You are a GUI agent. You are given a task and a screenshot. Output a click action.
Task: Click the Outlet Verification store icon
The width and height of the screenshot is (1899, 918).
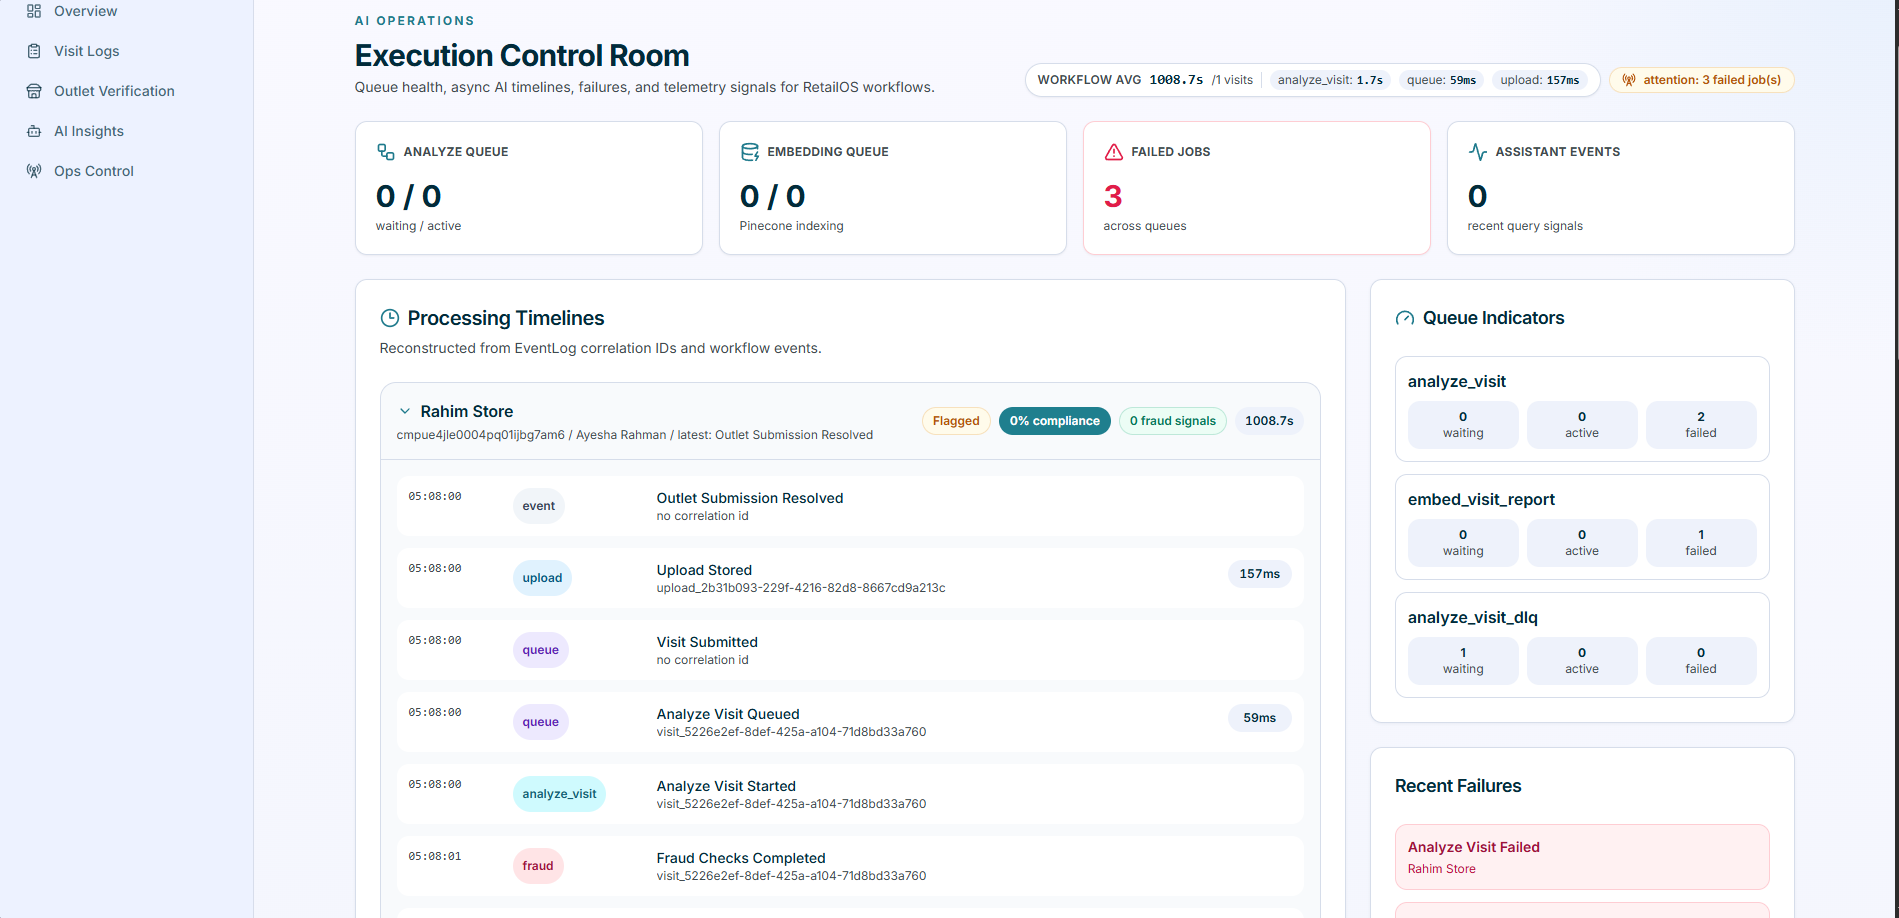click(x=34, y=91)
